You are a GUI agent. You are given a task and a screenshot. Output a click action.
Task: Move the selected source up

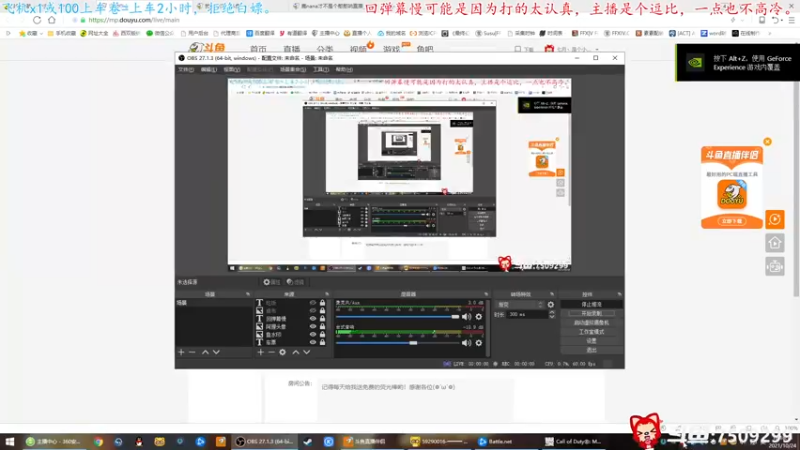click(295, 352)
